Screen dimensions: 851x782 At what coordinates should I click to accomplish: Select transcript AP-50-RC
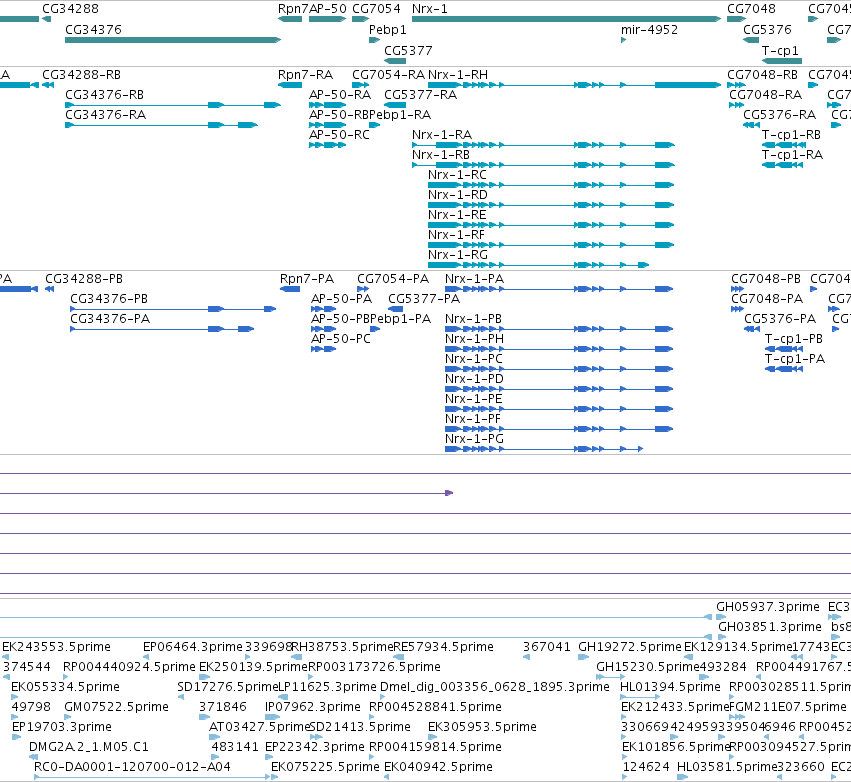339,135
